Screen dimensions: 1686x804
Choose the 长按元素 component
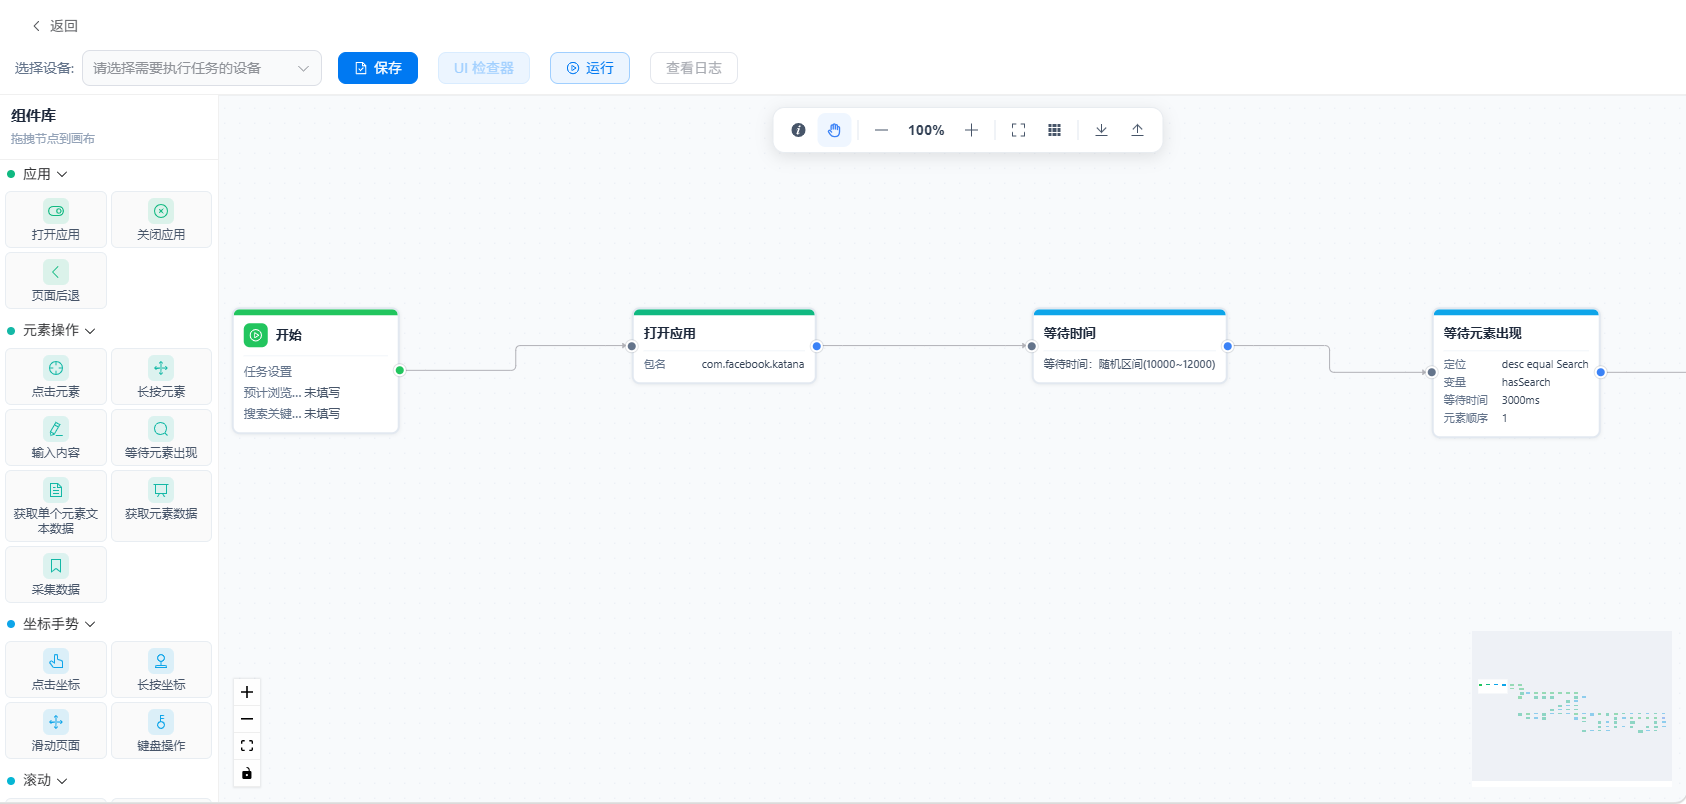[x=161, y=376]
